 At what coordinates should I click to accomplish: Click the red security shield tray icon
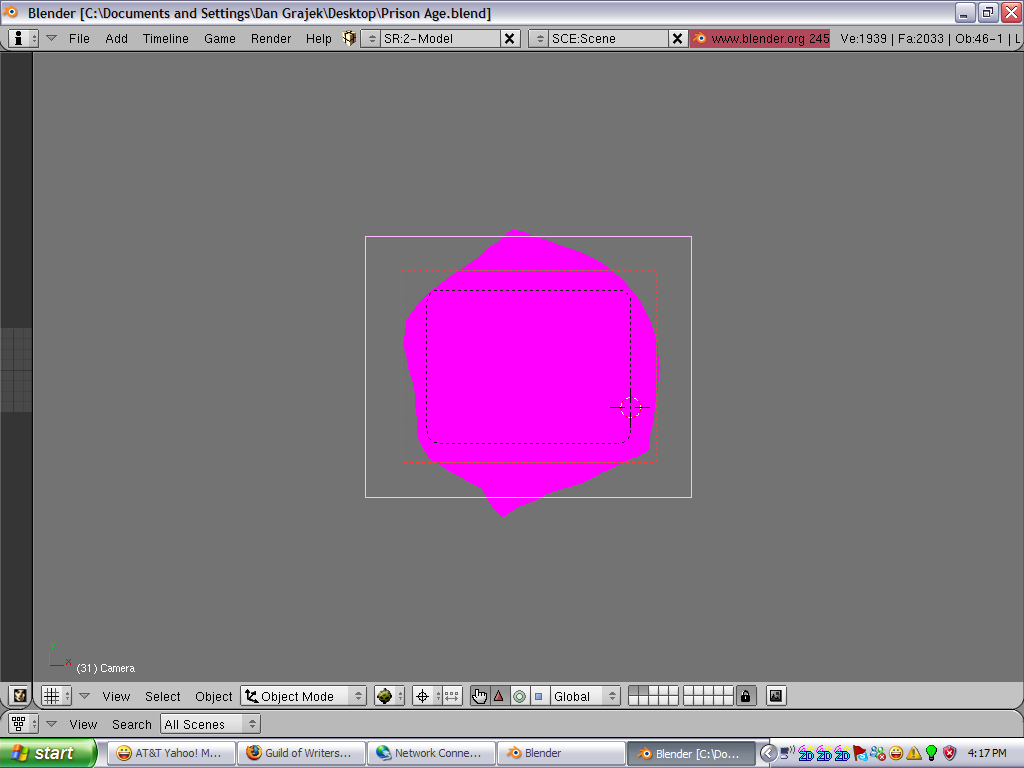950,753
